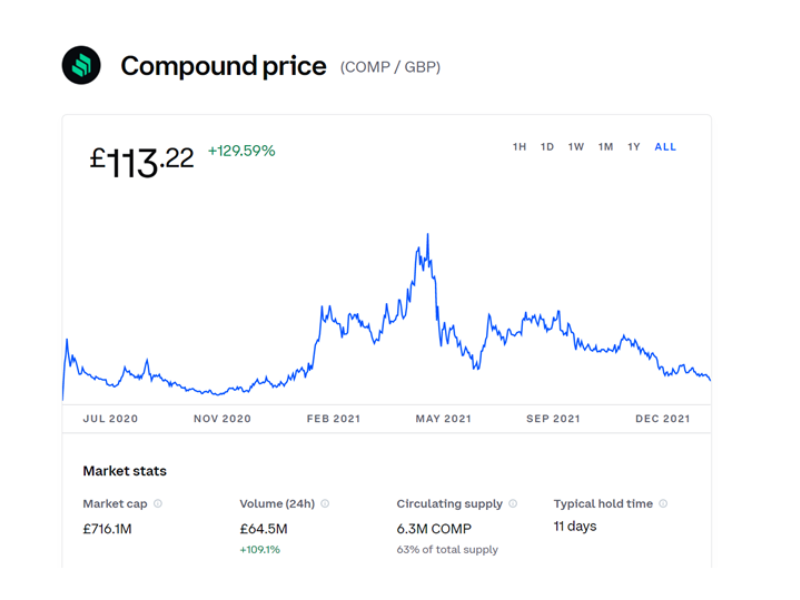Image resolution: width=800 pixels, height=600 pixels.
Task: Select the 1D time range tab
Action: click(547, 146)
